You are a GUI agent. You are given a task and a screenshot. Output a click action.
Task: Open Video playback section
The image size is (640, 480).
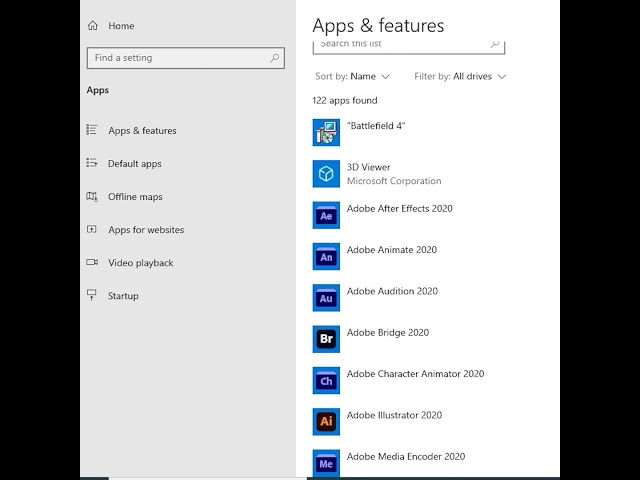[141, 263]
